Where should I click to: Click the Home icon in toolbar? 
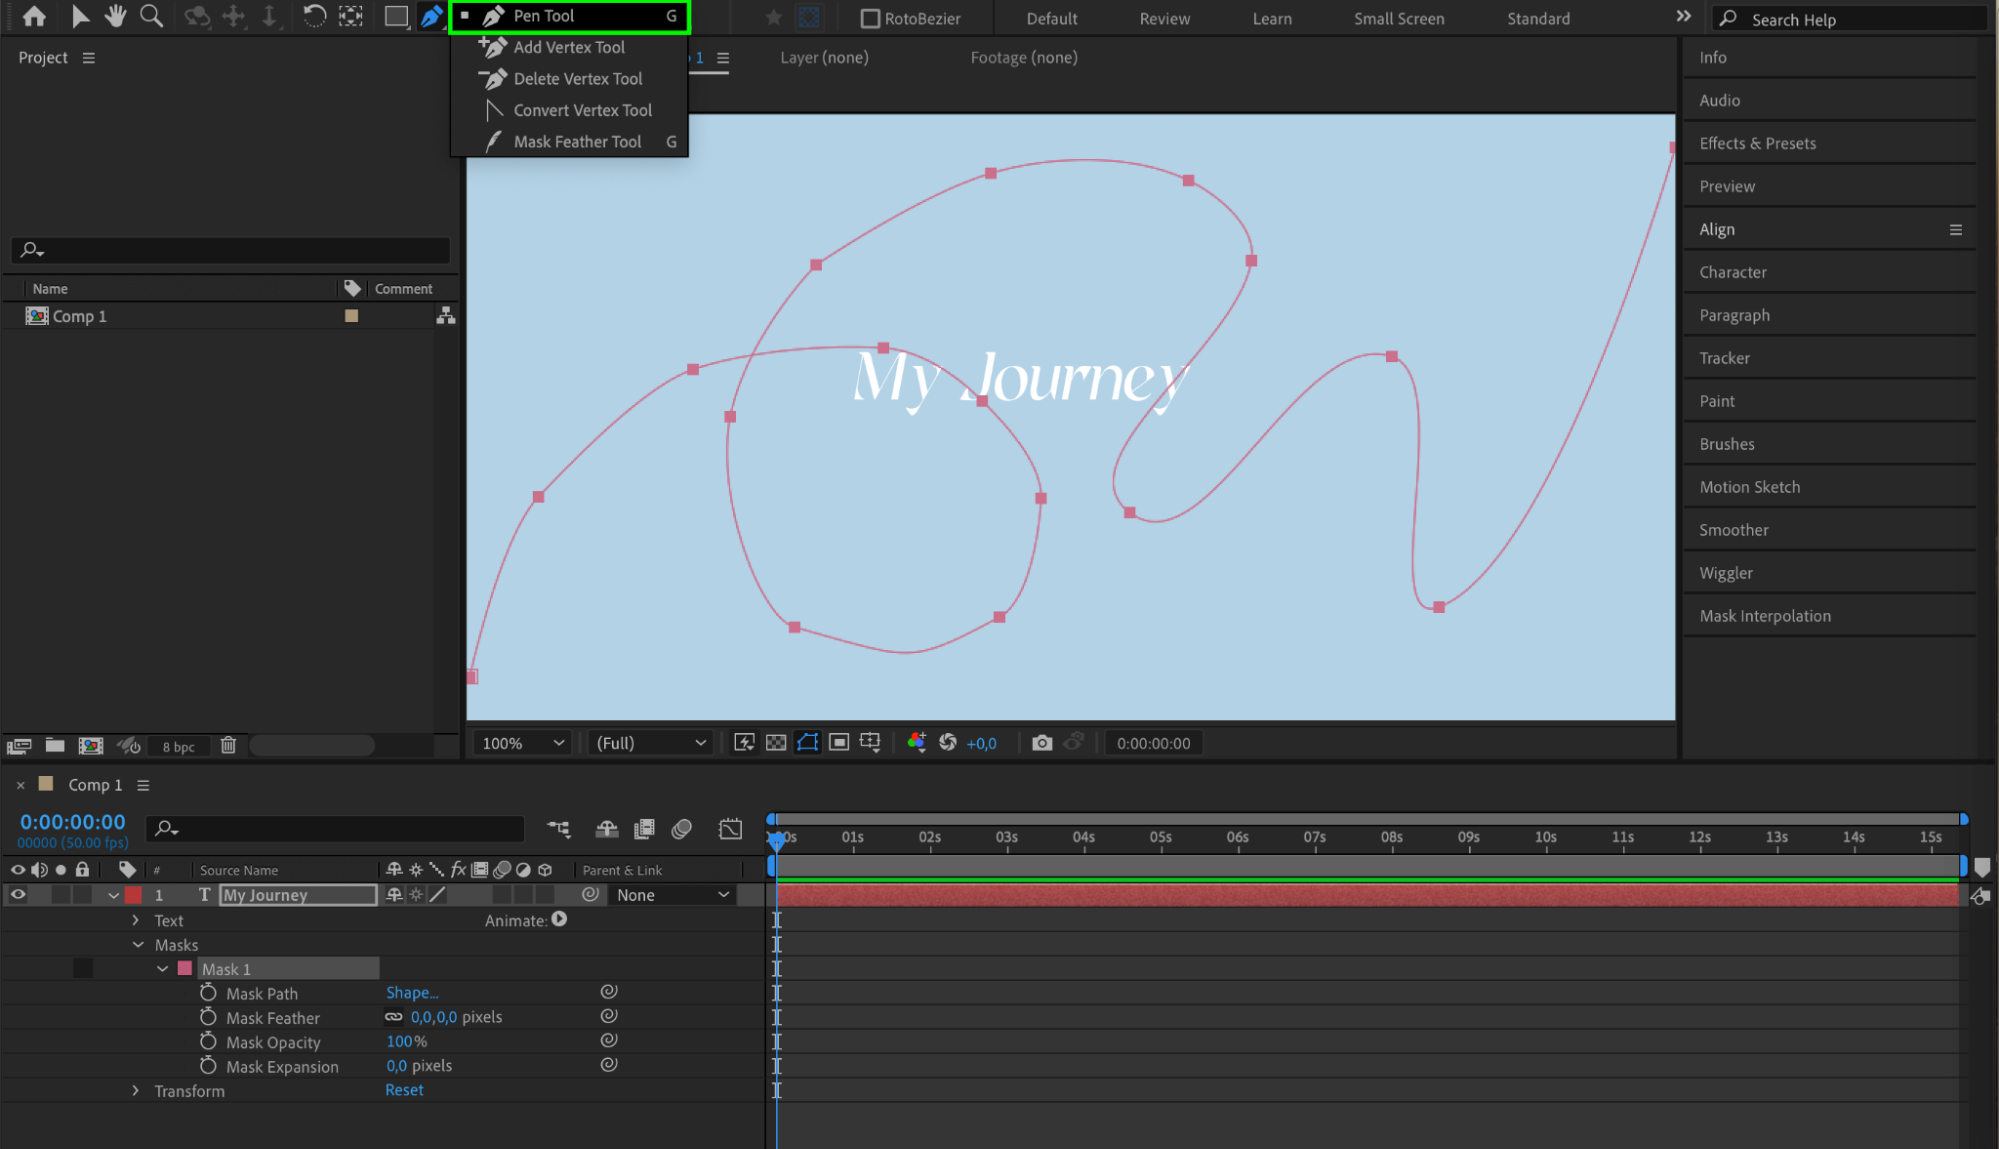click(x=34, y=16)
